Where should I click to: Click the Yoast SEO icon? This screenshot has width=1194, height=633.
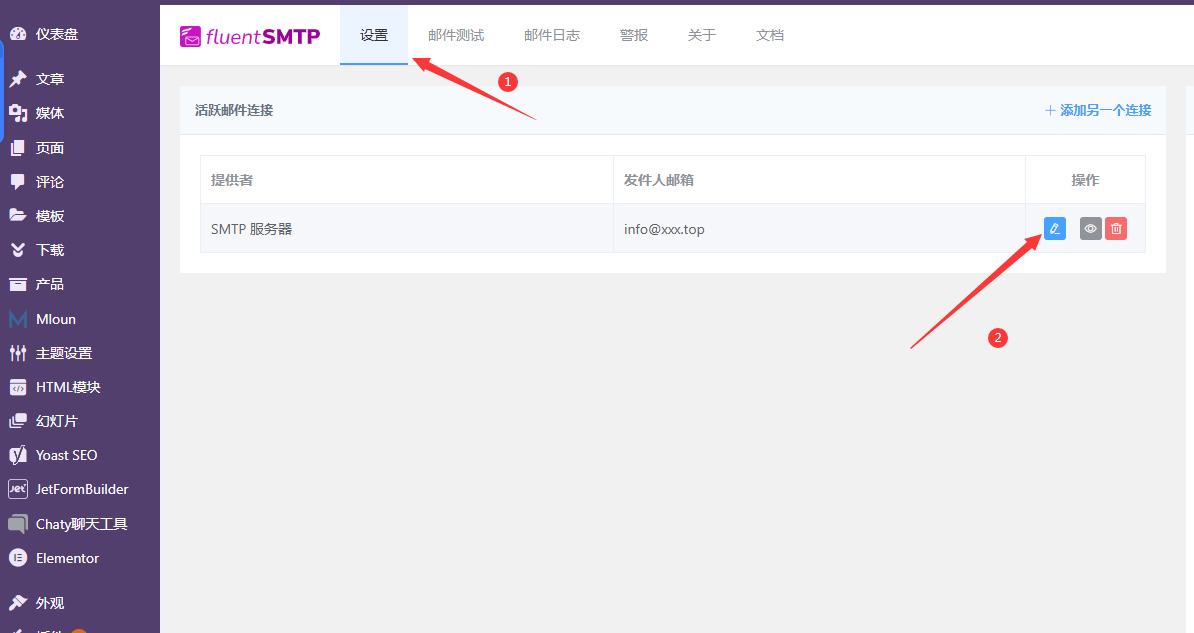pyautogui.click(x=18, y=455)
